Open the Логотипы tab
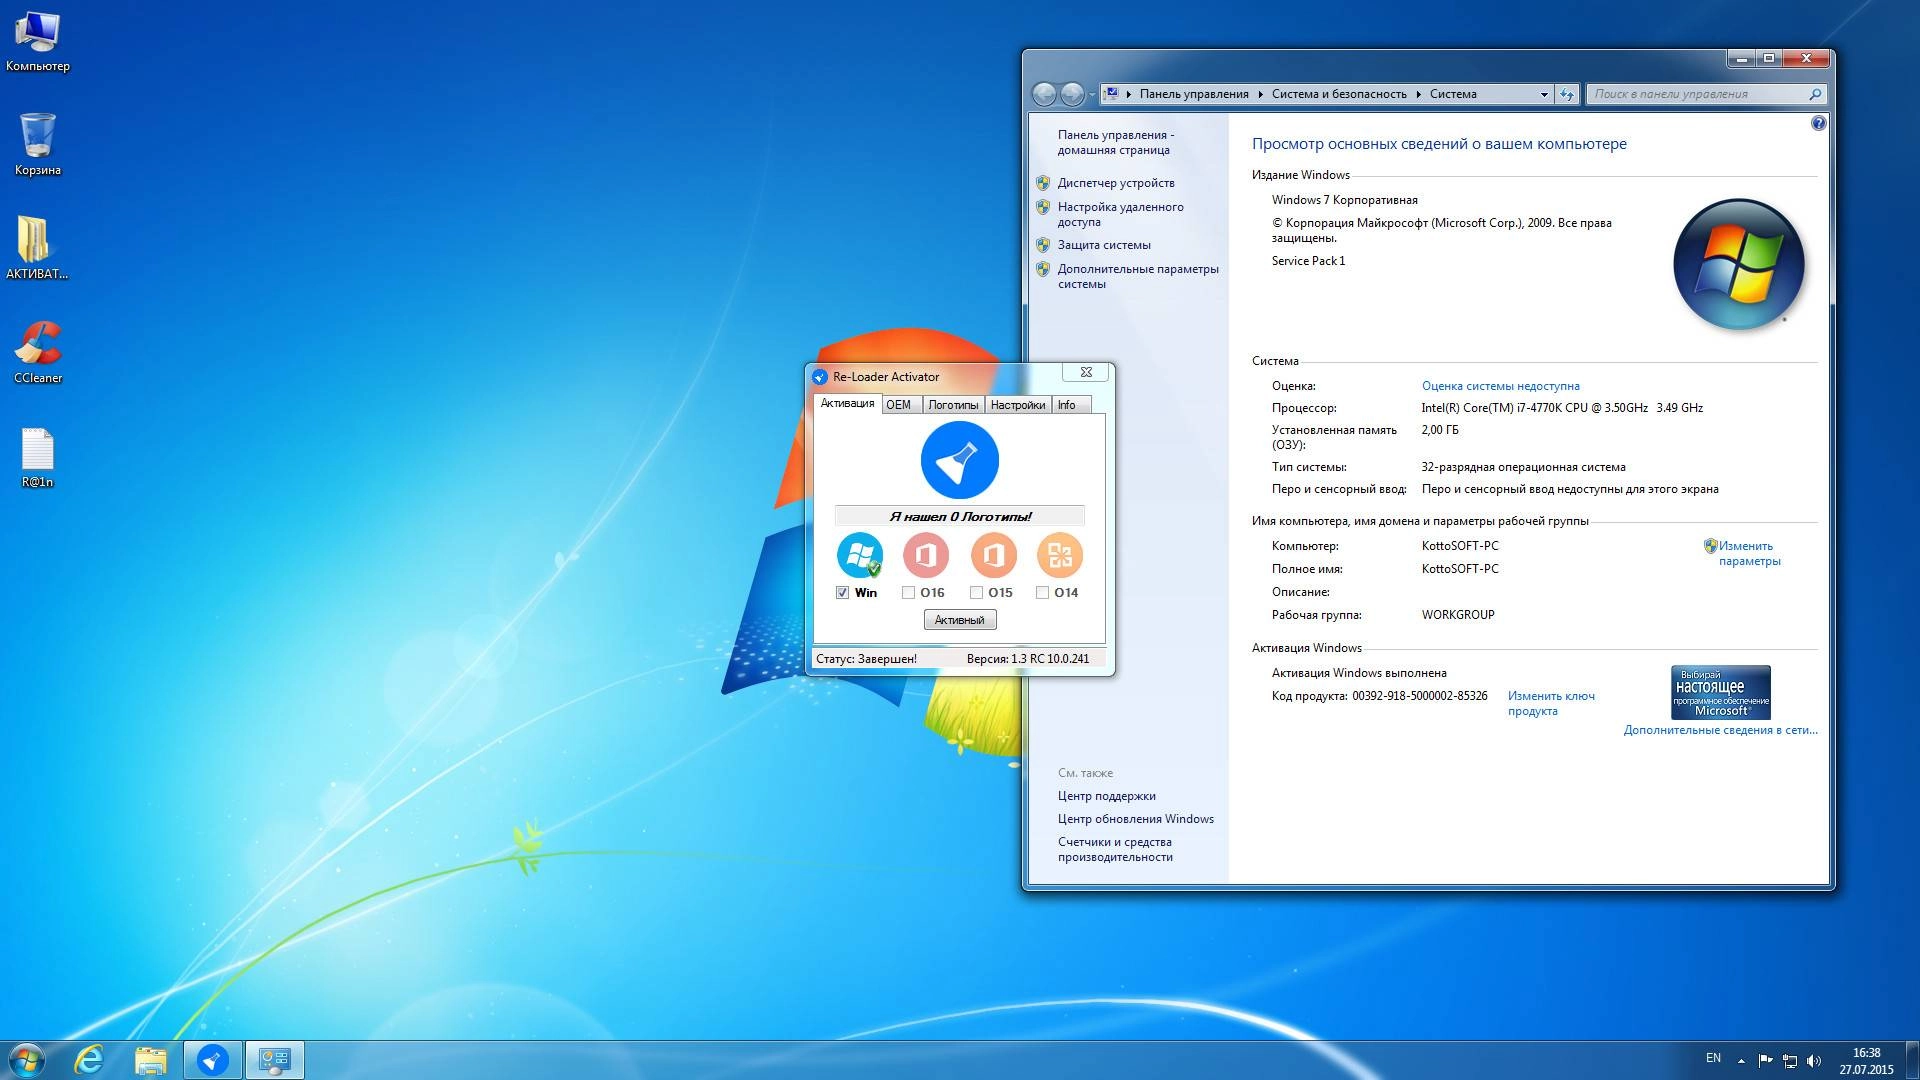Screen dimensions: 1920x1080 tap(953, 405)
